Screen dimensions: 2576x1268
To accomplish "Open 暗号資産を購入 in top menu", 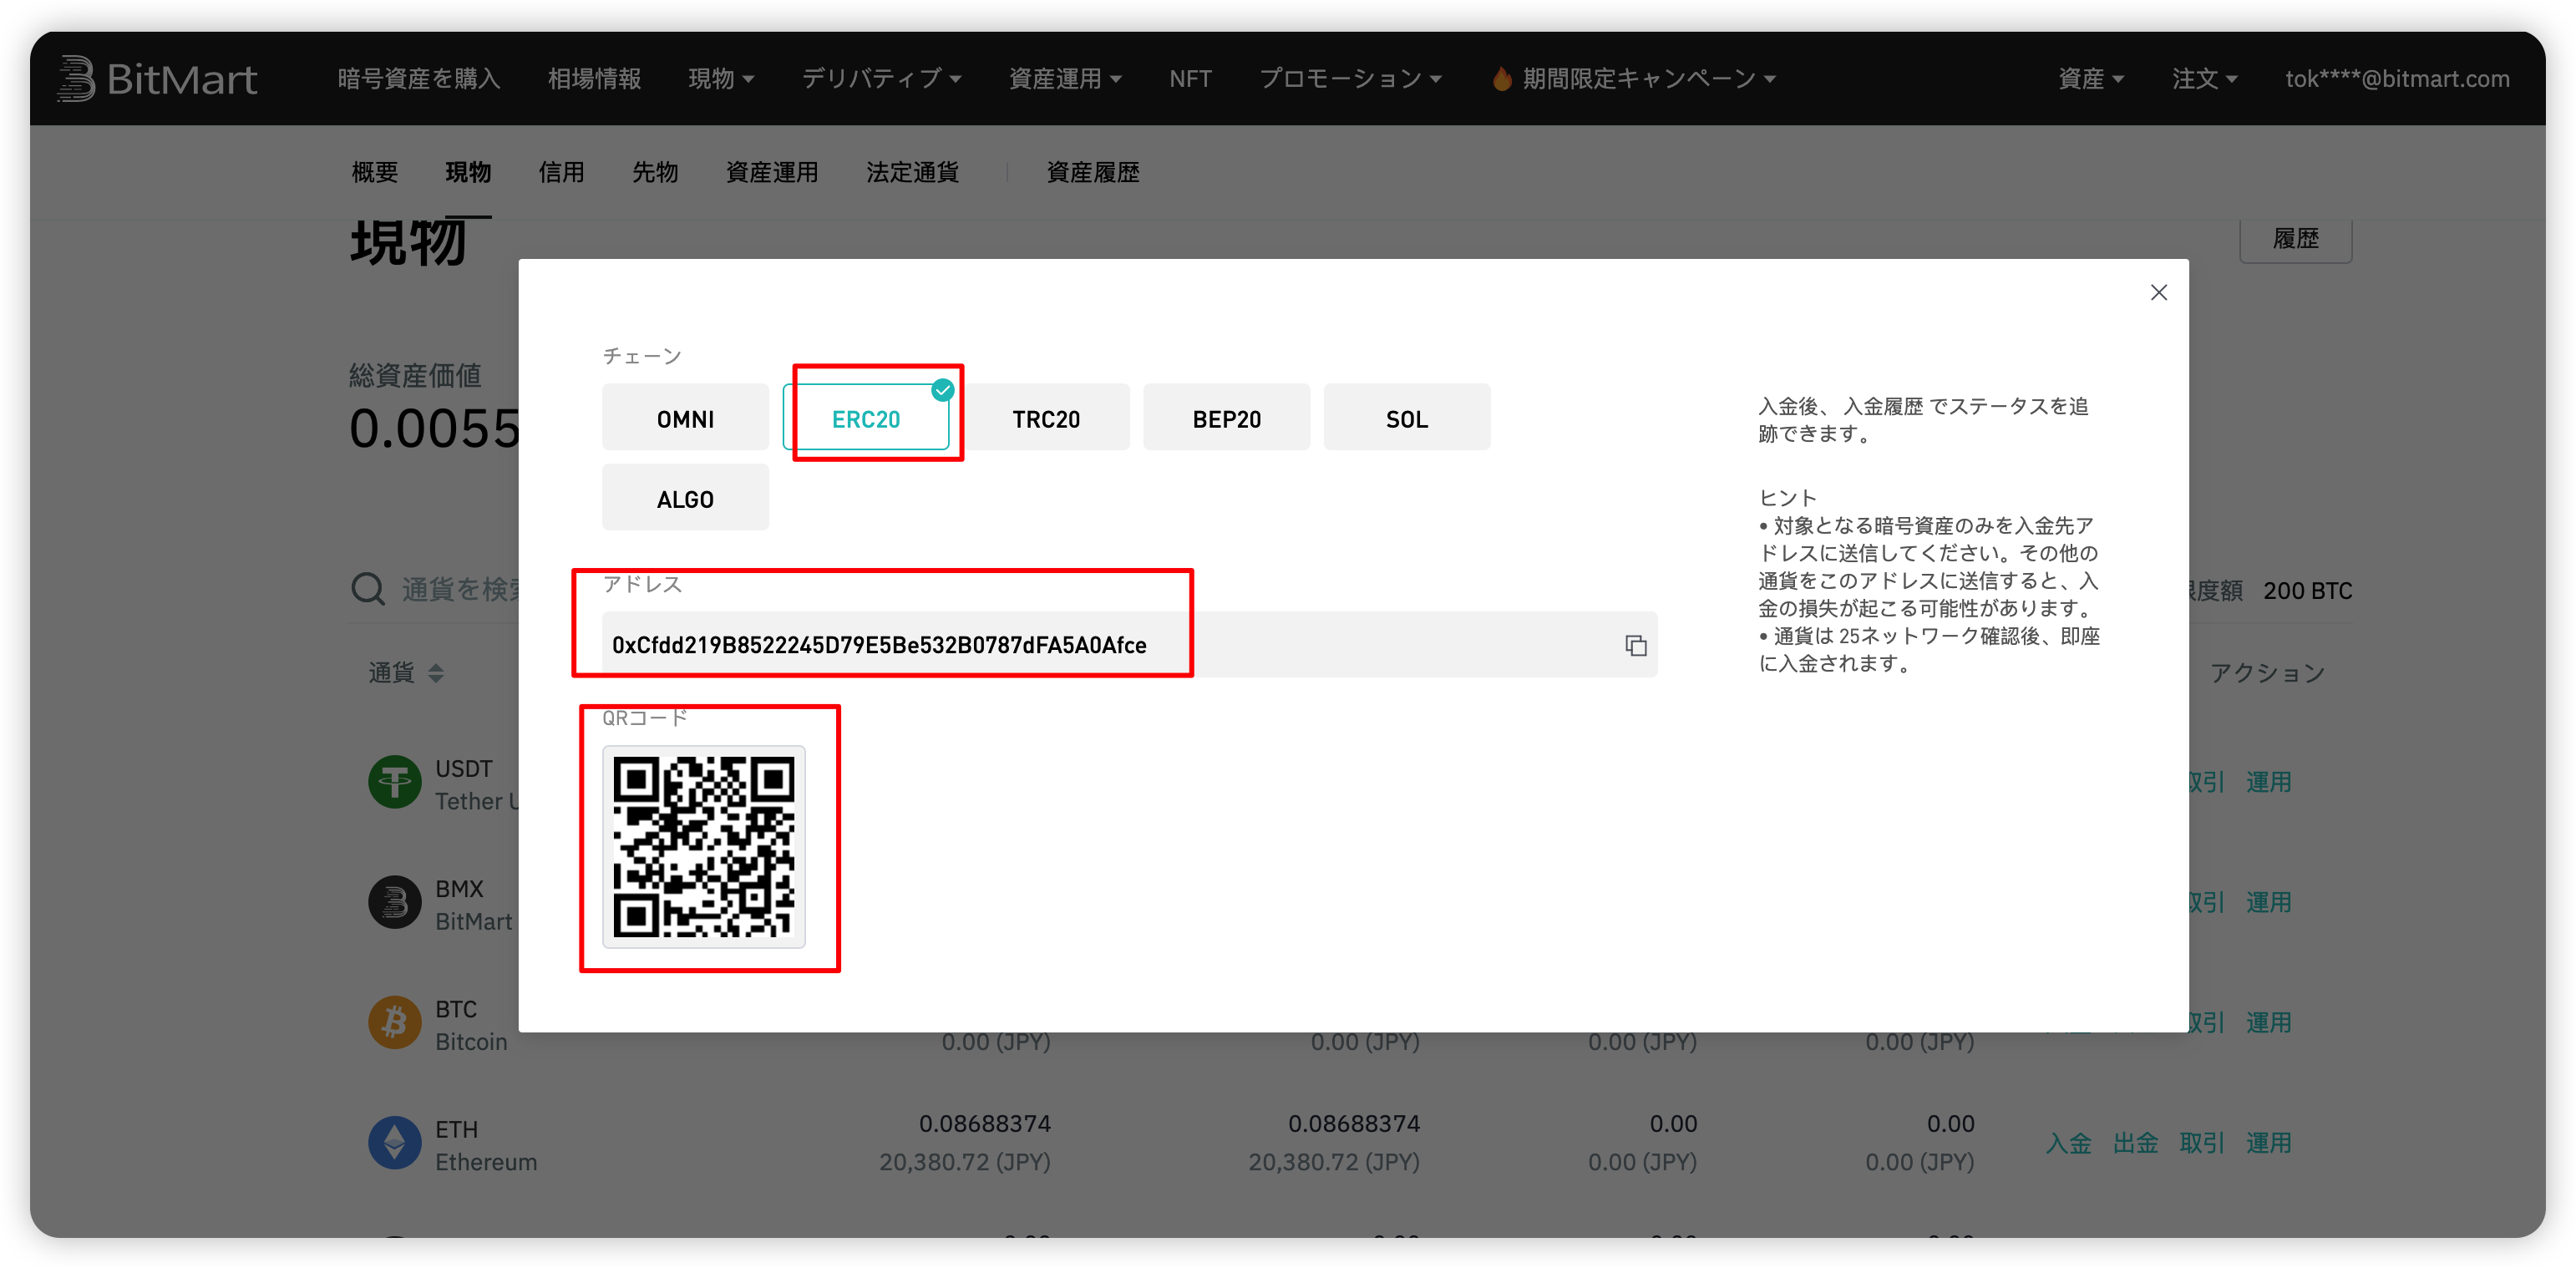I will (418, 78).
